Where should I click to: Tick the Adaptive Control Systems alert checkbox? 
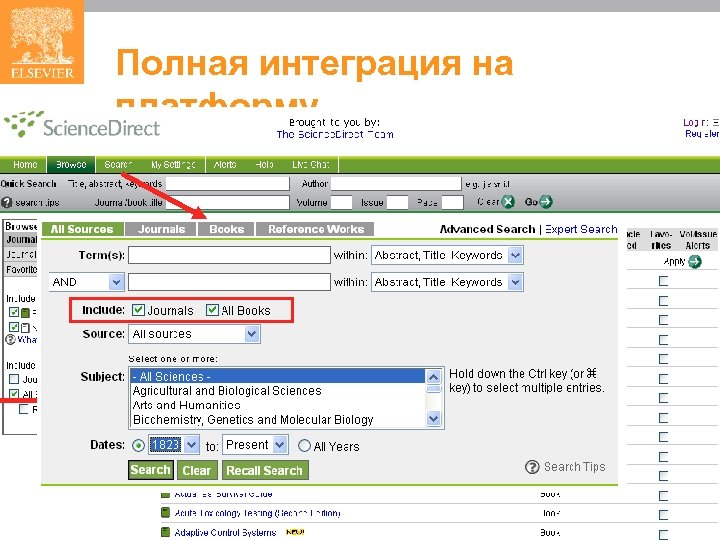(x=663, y=534)
